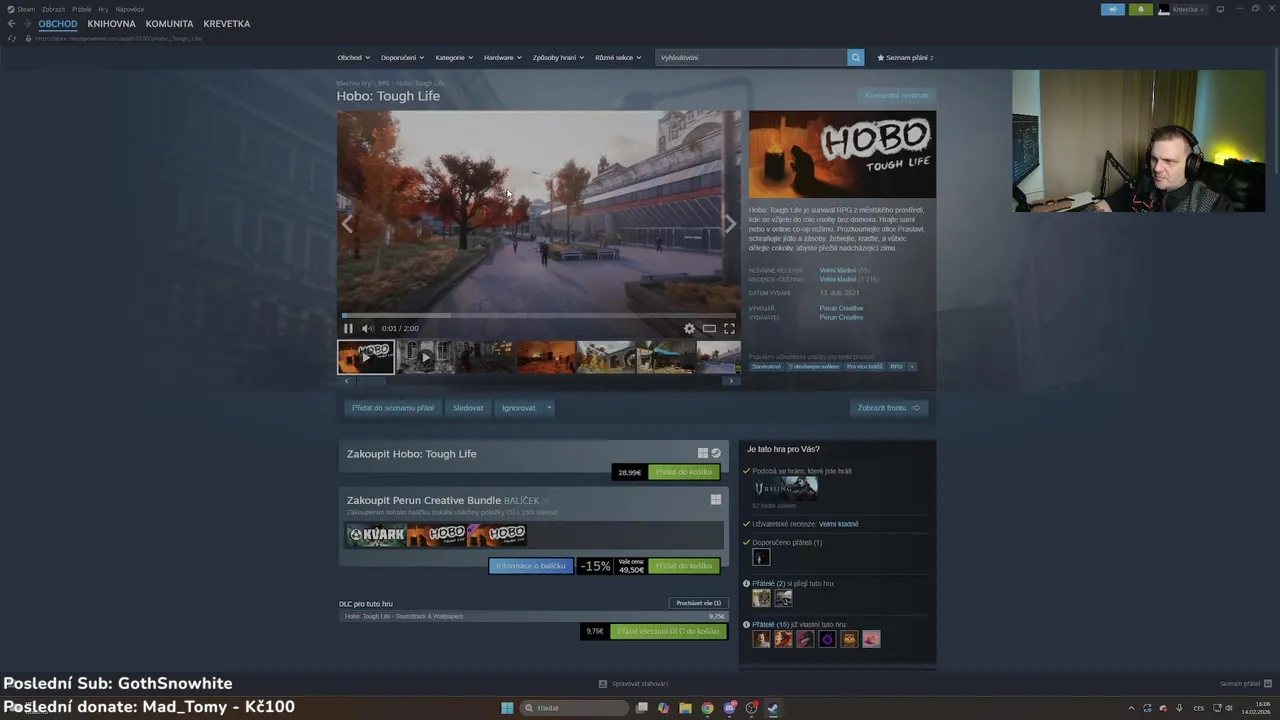Click the thumbnail strip right arrow
The width and height of the screenshot is (1280, 720).
pyautogui.click(x=731, y=381)
